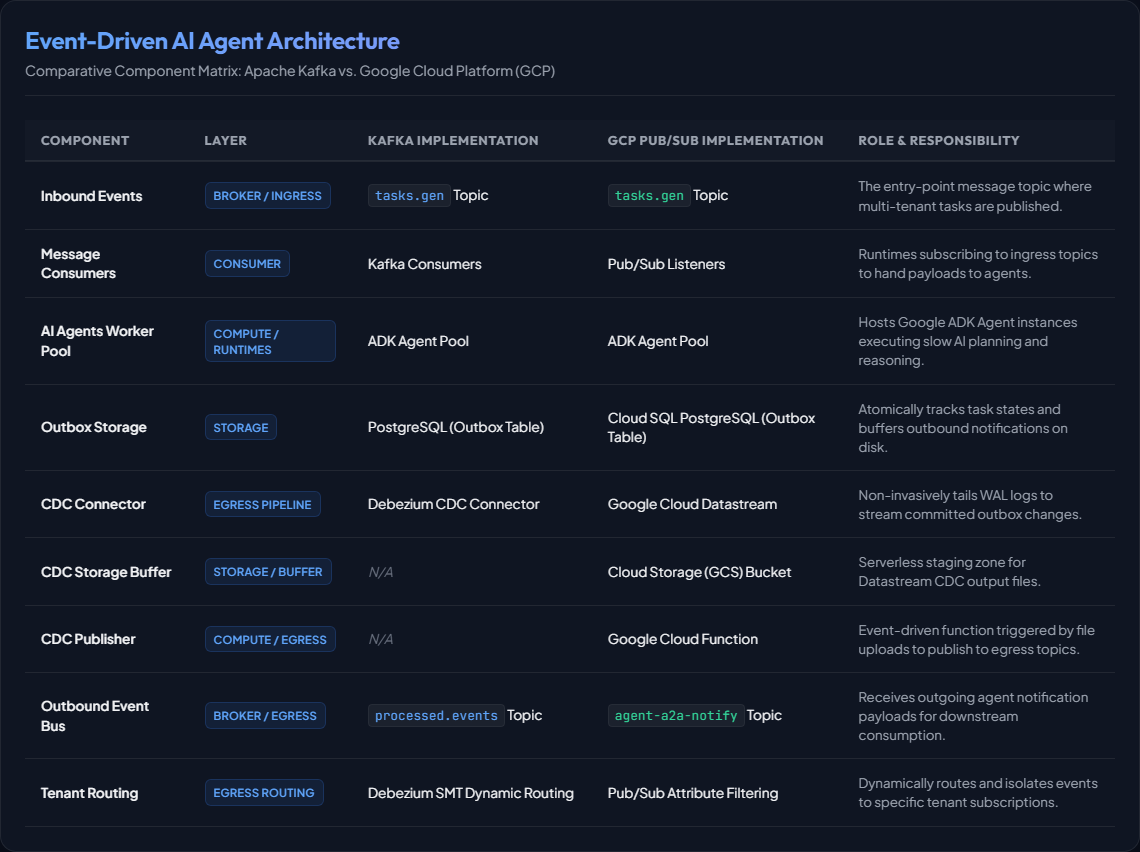The image size is (1140, 852).
Task: Click the 'PostgreSQL (Outbox Table)' Kafka cell
Action: (x=456, y=427)
